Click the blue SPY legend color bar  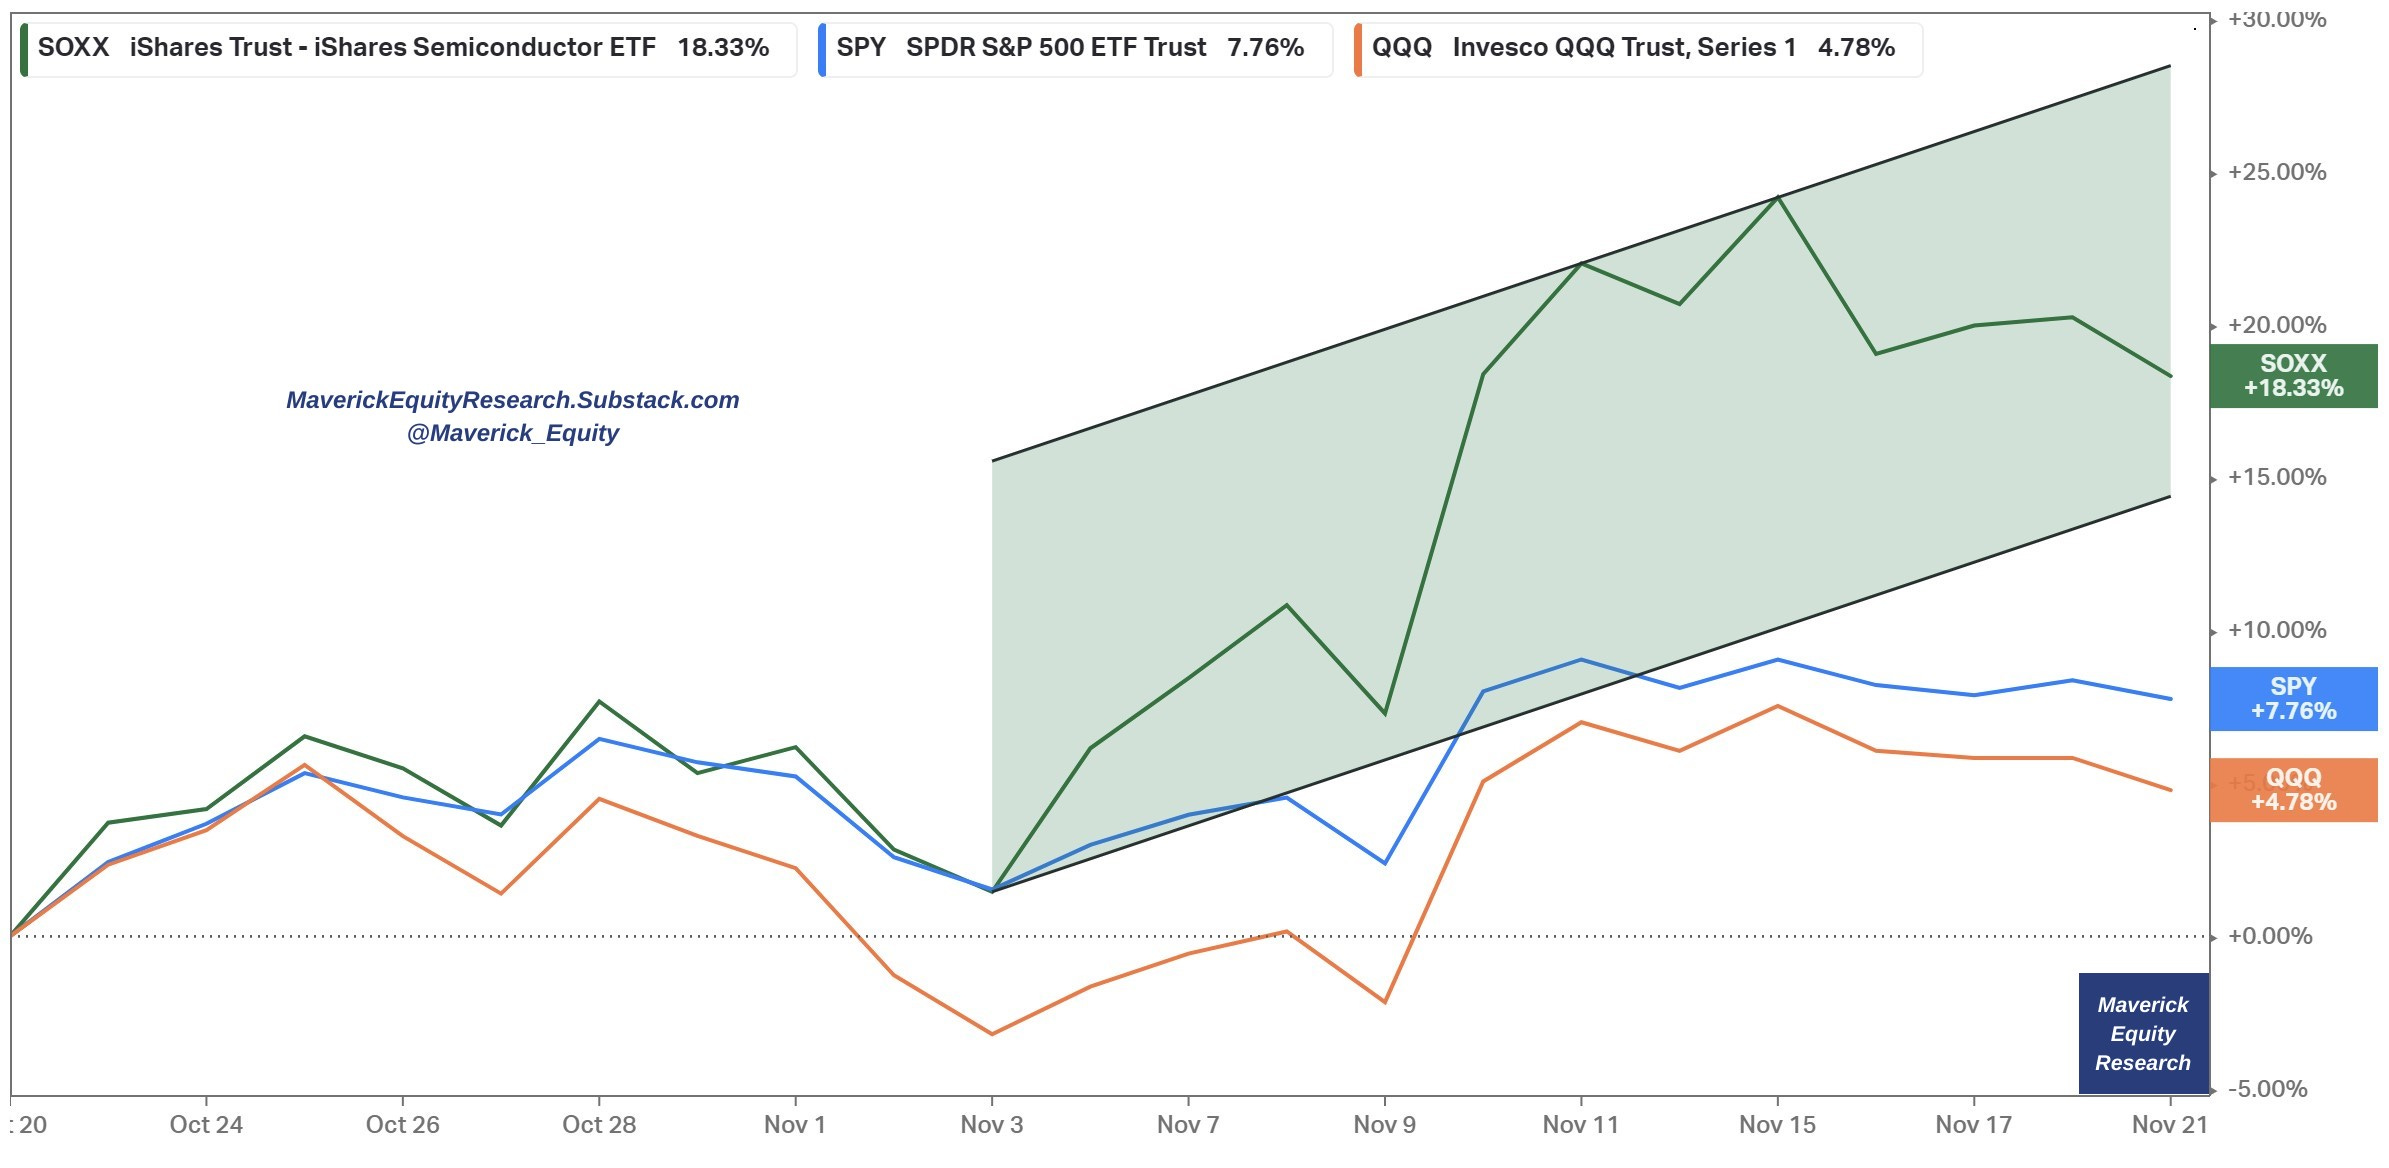[821, 49]
